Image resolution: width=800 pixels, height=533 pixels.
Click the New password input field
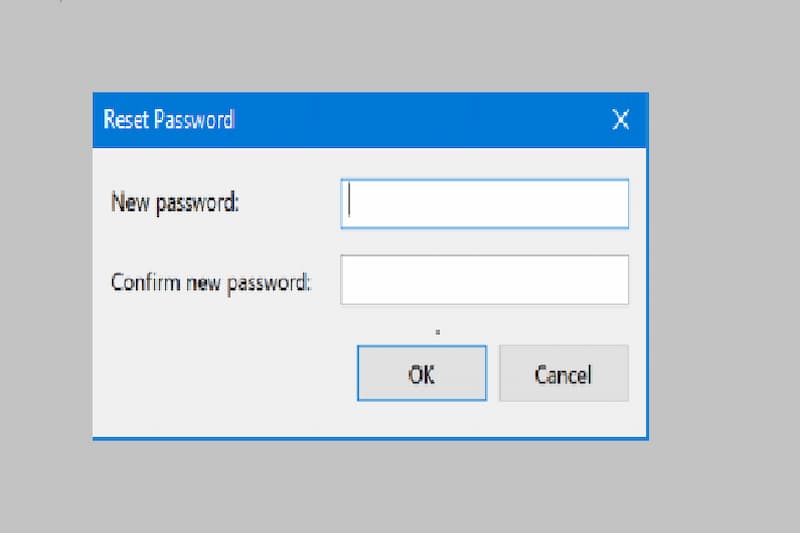485,204
